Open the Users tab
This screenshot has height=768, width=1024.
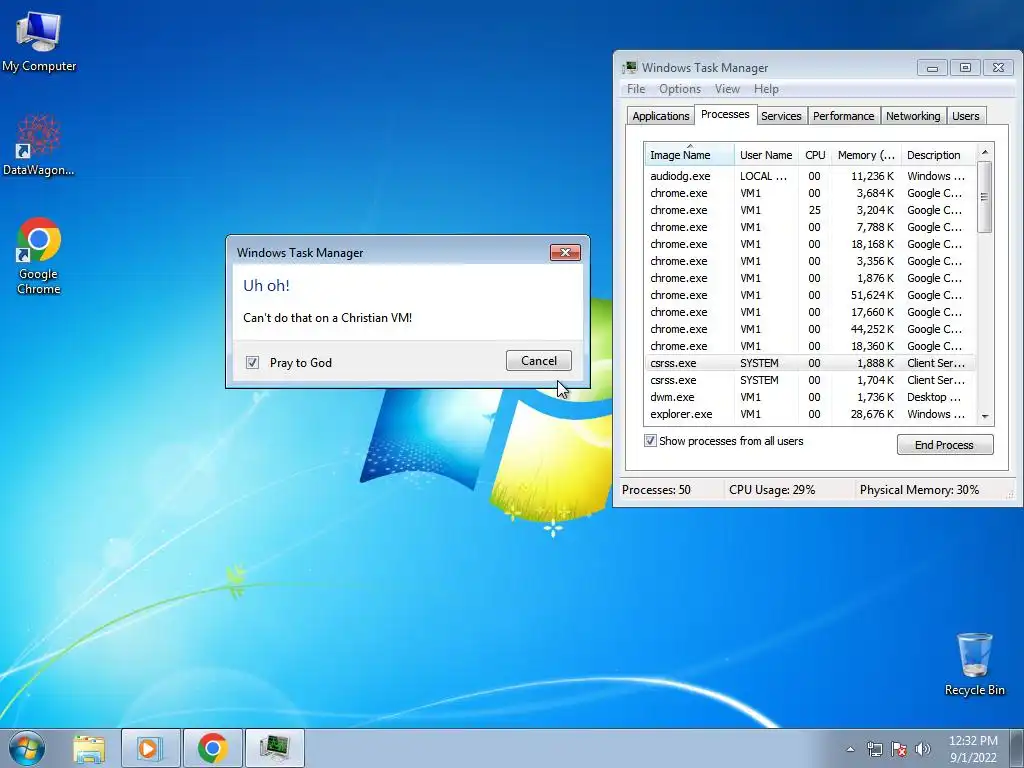[965, 116]
